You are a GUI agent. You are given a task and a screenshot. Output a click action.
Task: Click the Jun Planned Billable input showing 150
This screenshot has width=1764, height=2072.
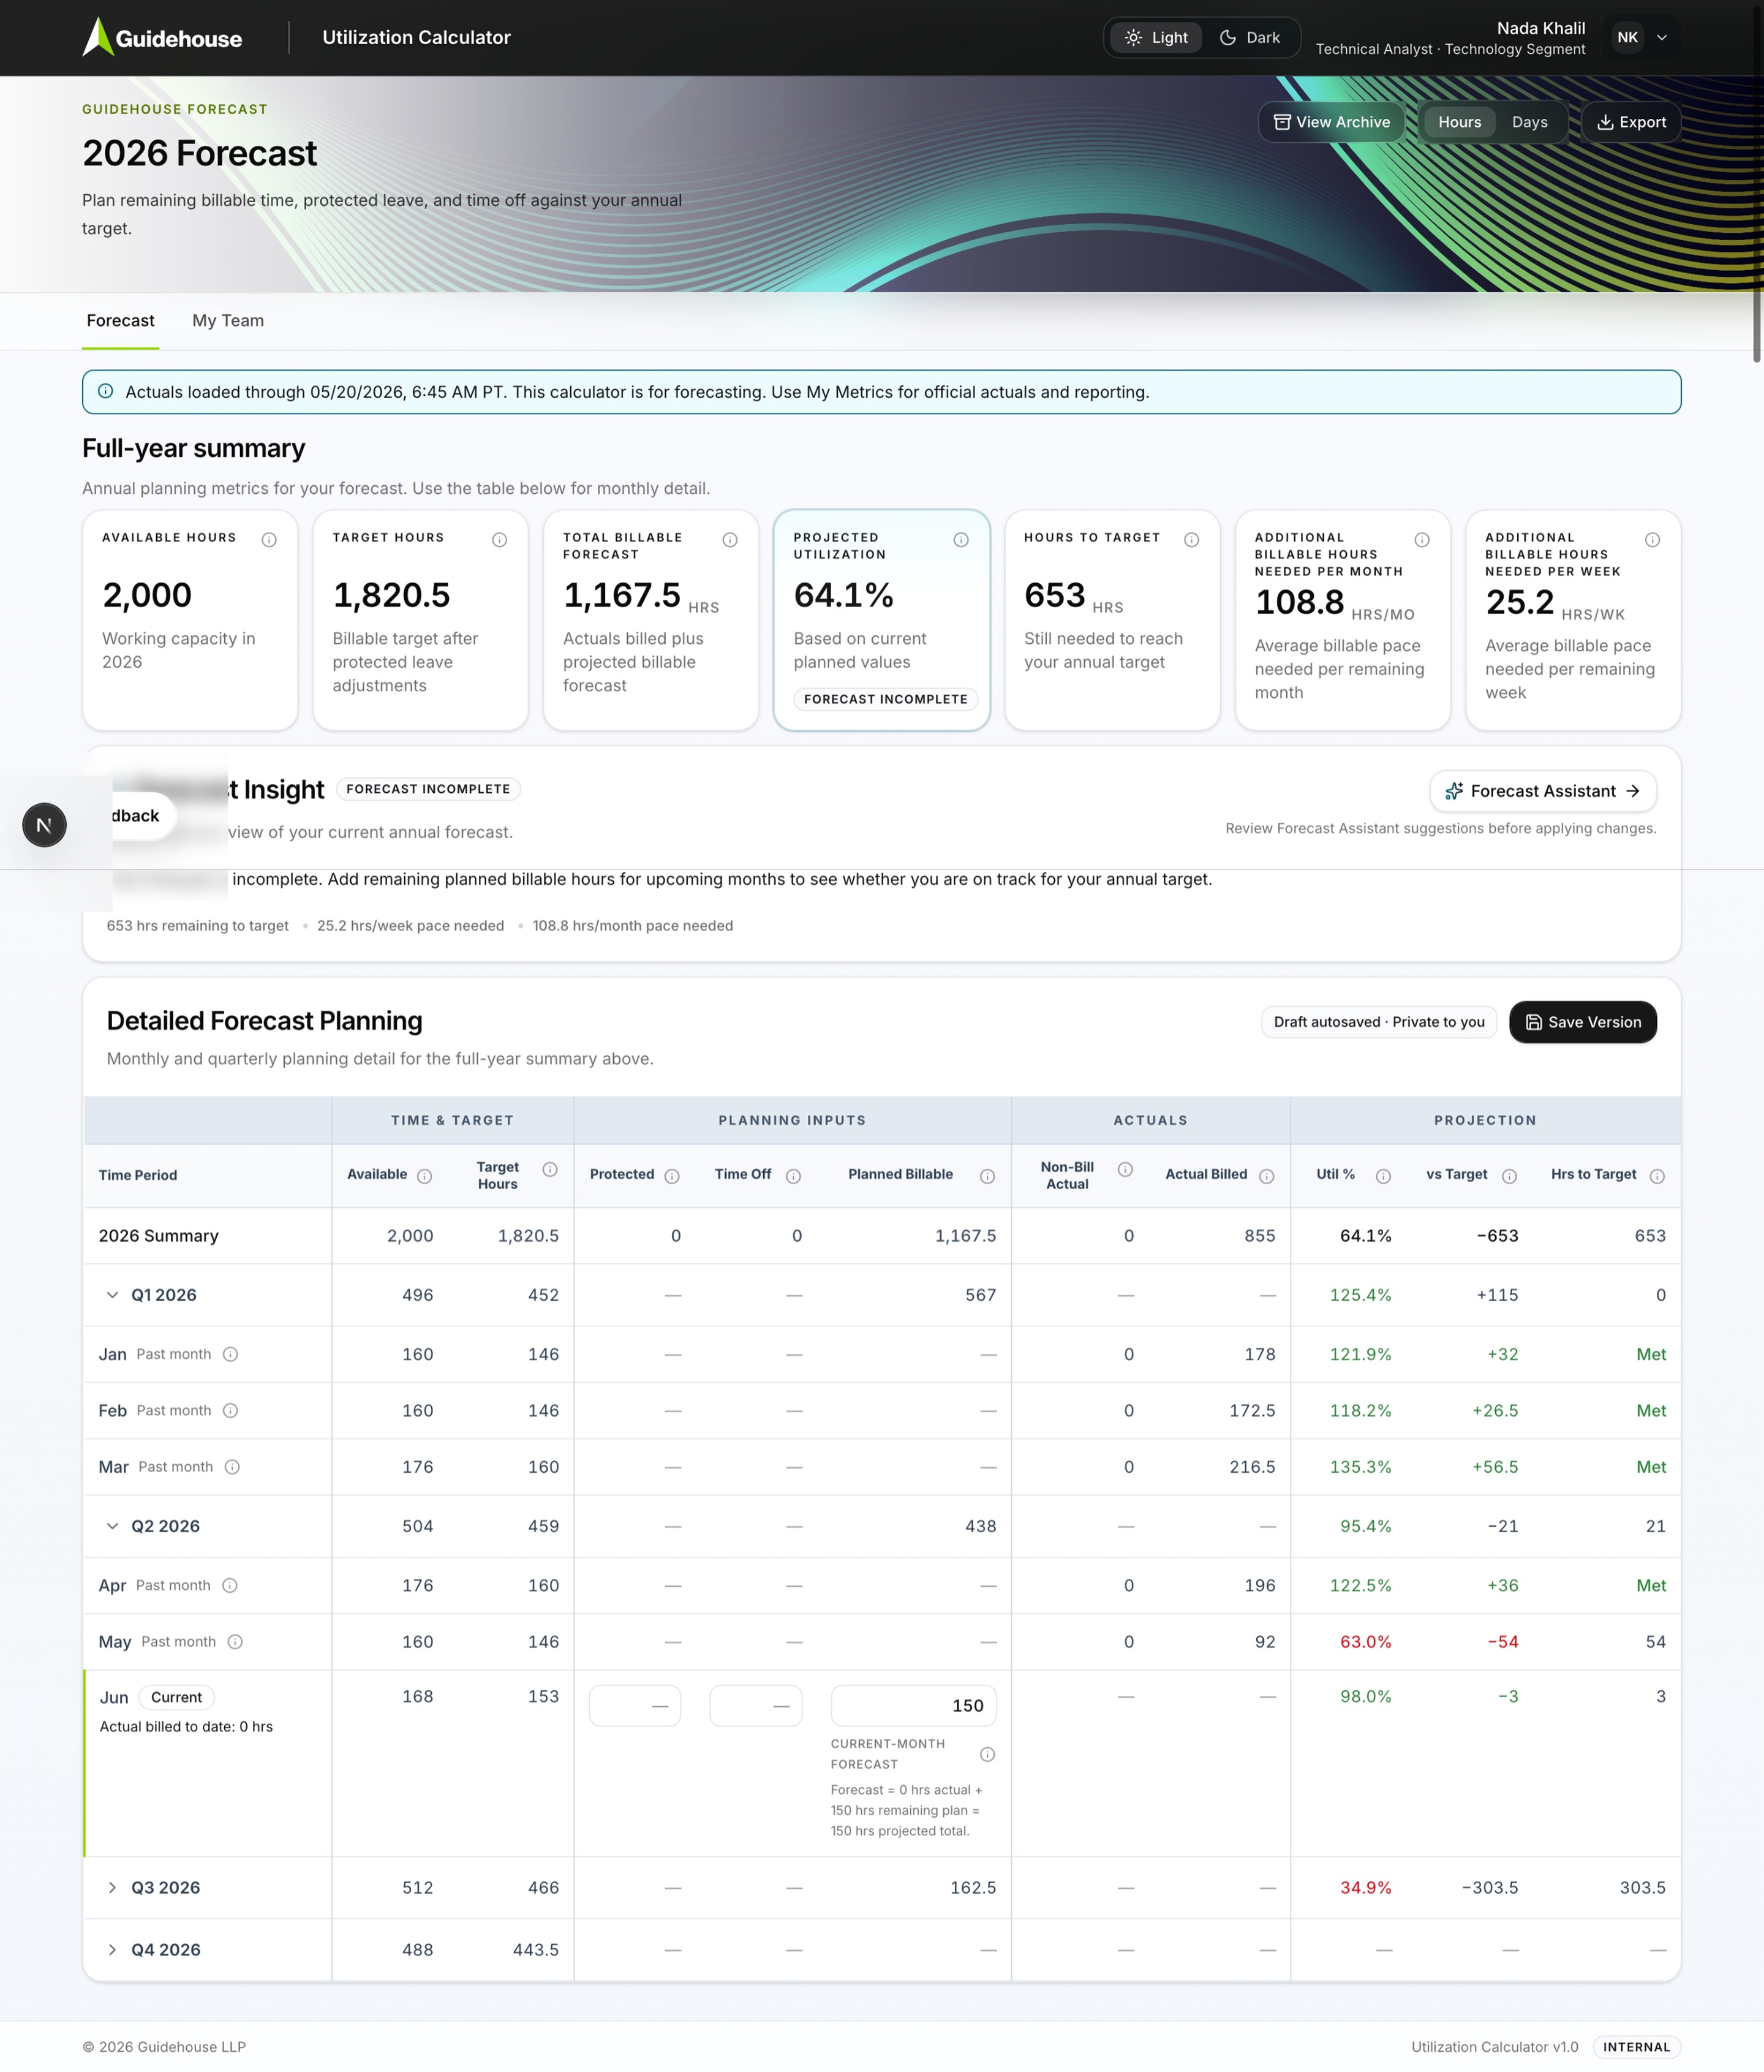click(914, 1706)
